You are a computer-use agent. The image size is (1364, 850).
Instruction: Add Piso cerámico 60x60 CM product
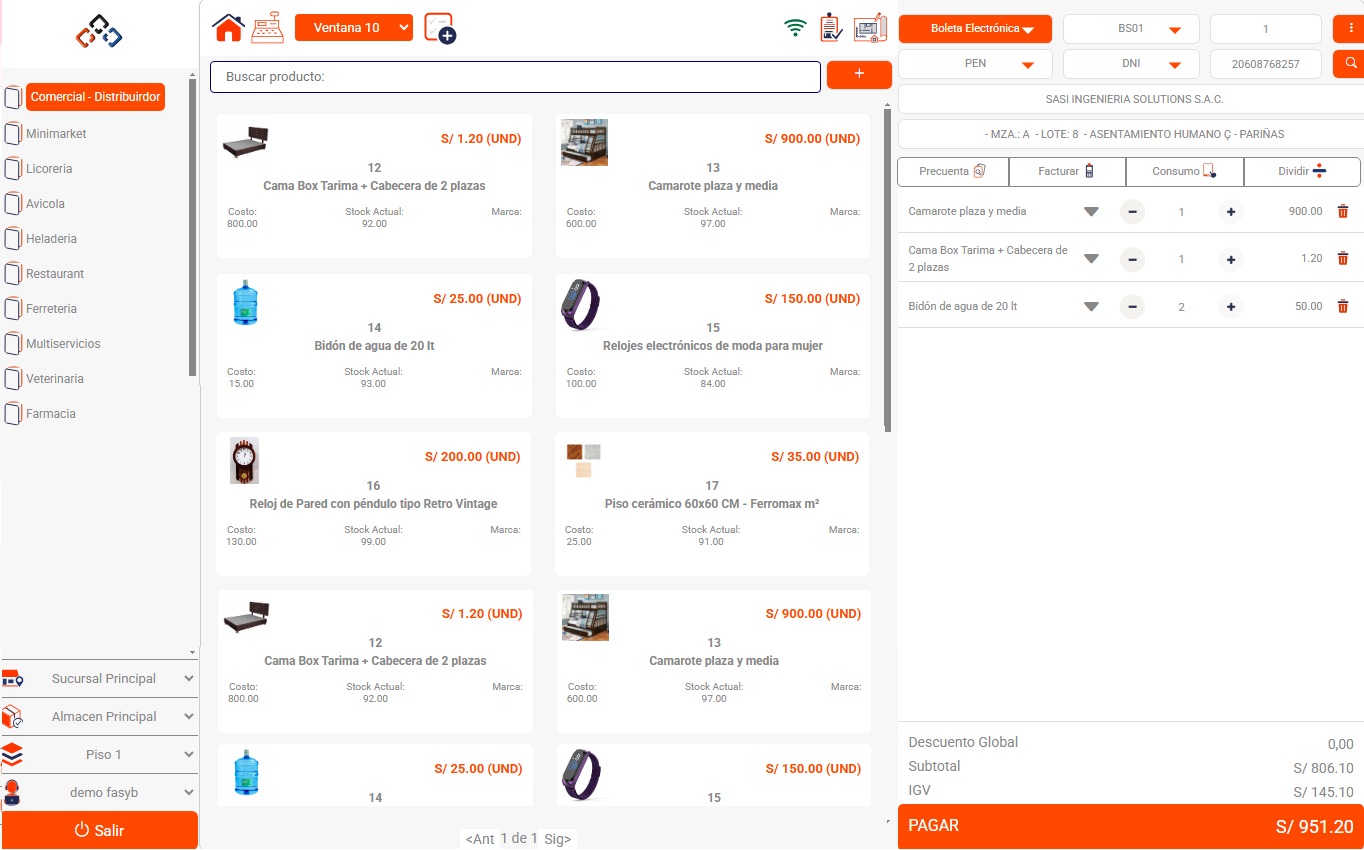click(x=713, y=503)
